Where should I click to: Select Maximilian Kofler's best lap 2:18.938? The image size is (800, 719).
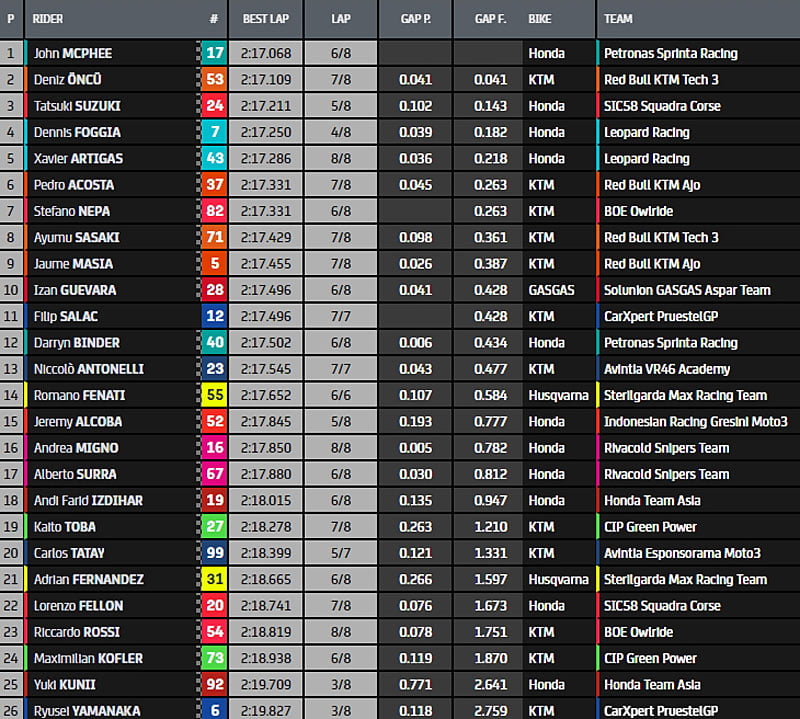point(266,658)
